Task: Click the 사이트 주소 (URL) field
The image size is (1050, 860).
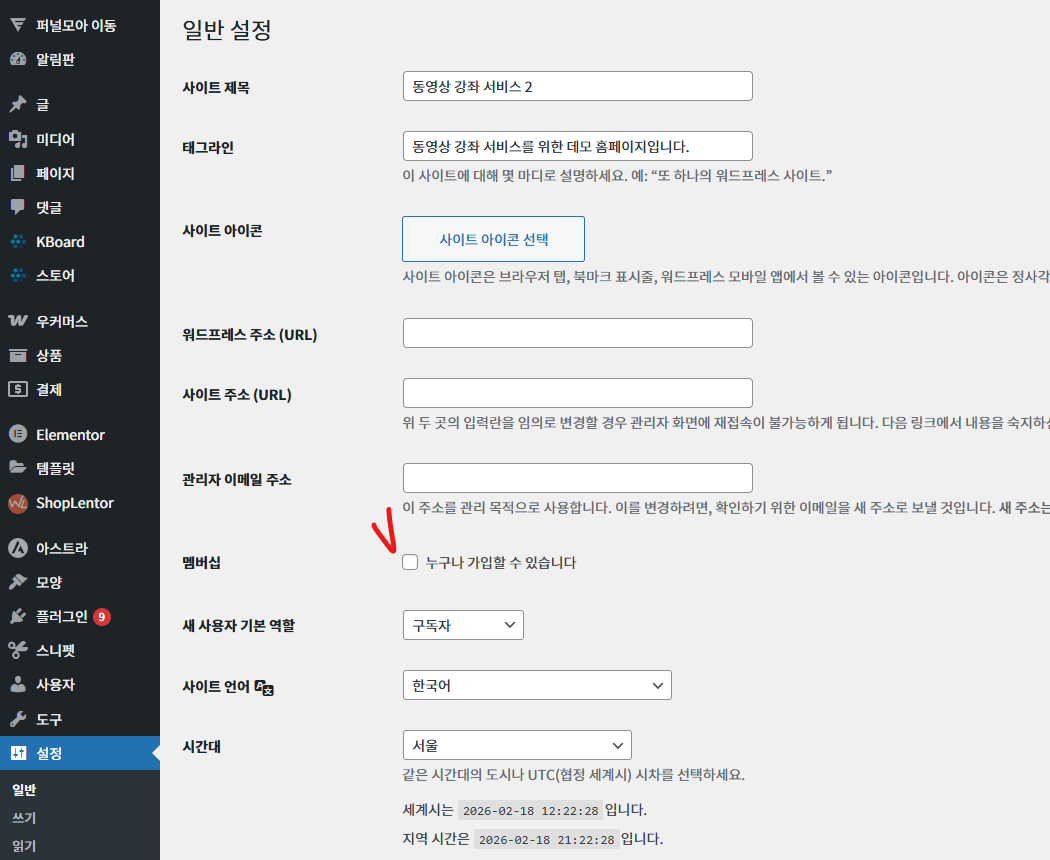Action: tap(578, 393)
